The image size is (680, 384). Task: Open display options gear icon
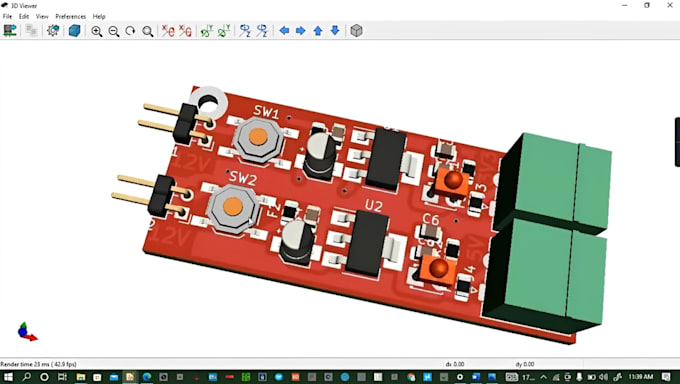click(x=53, y=30)
